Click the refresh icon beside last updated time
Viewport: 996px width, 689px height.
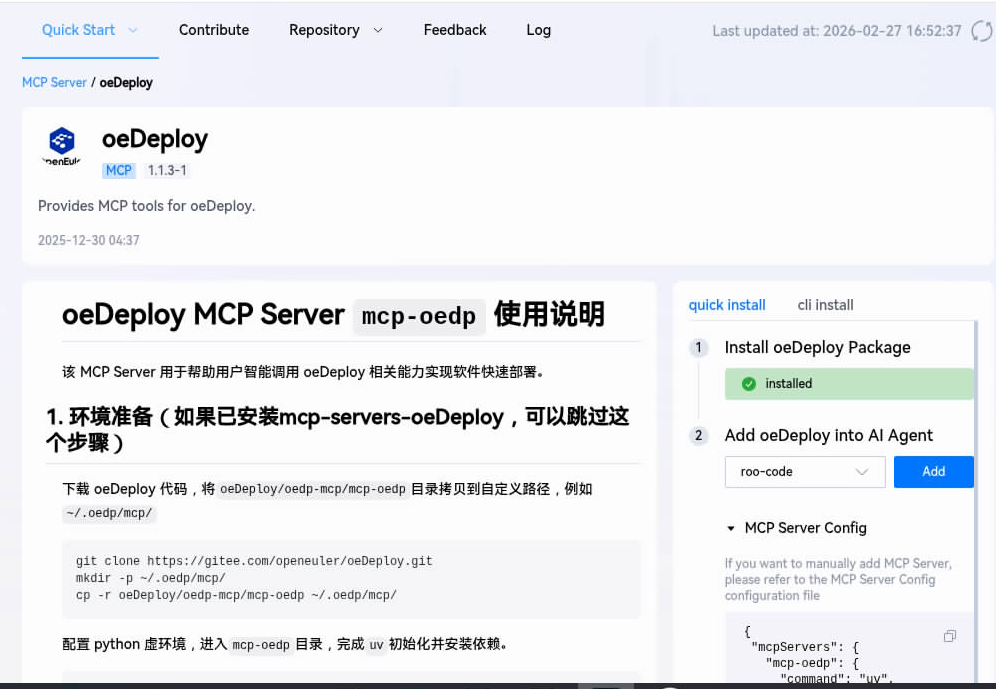981,31
